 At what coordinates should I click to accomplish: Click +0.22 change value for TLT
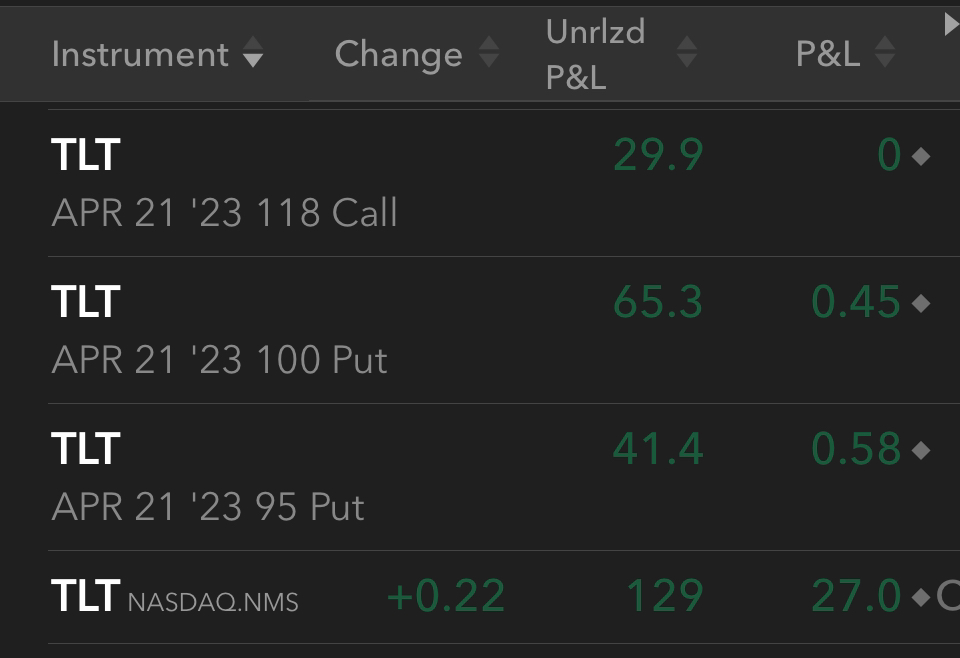pos(446,596)
